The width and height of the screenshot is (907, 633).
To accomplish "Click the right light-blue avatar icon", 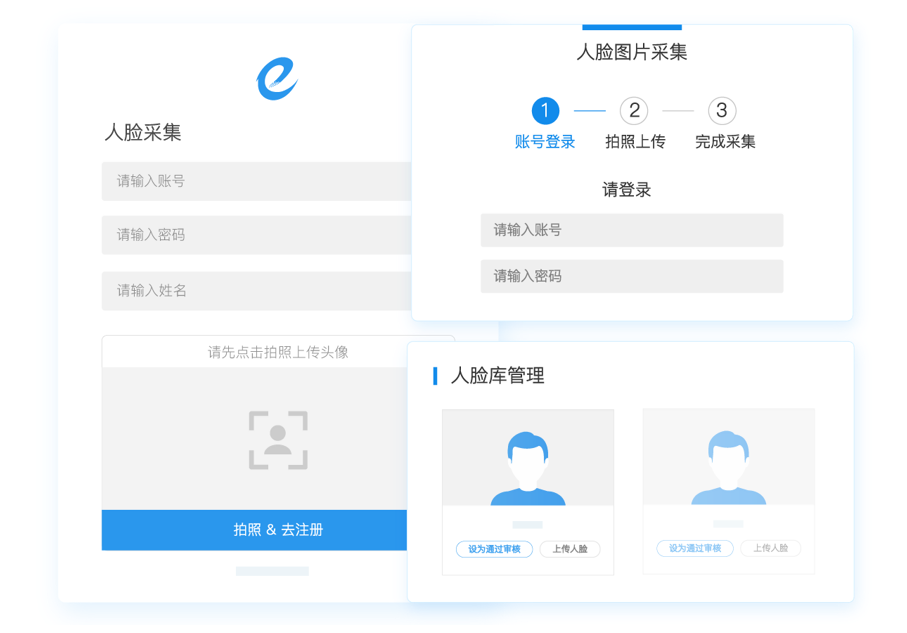I will [728, 468].
